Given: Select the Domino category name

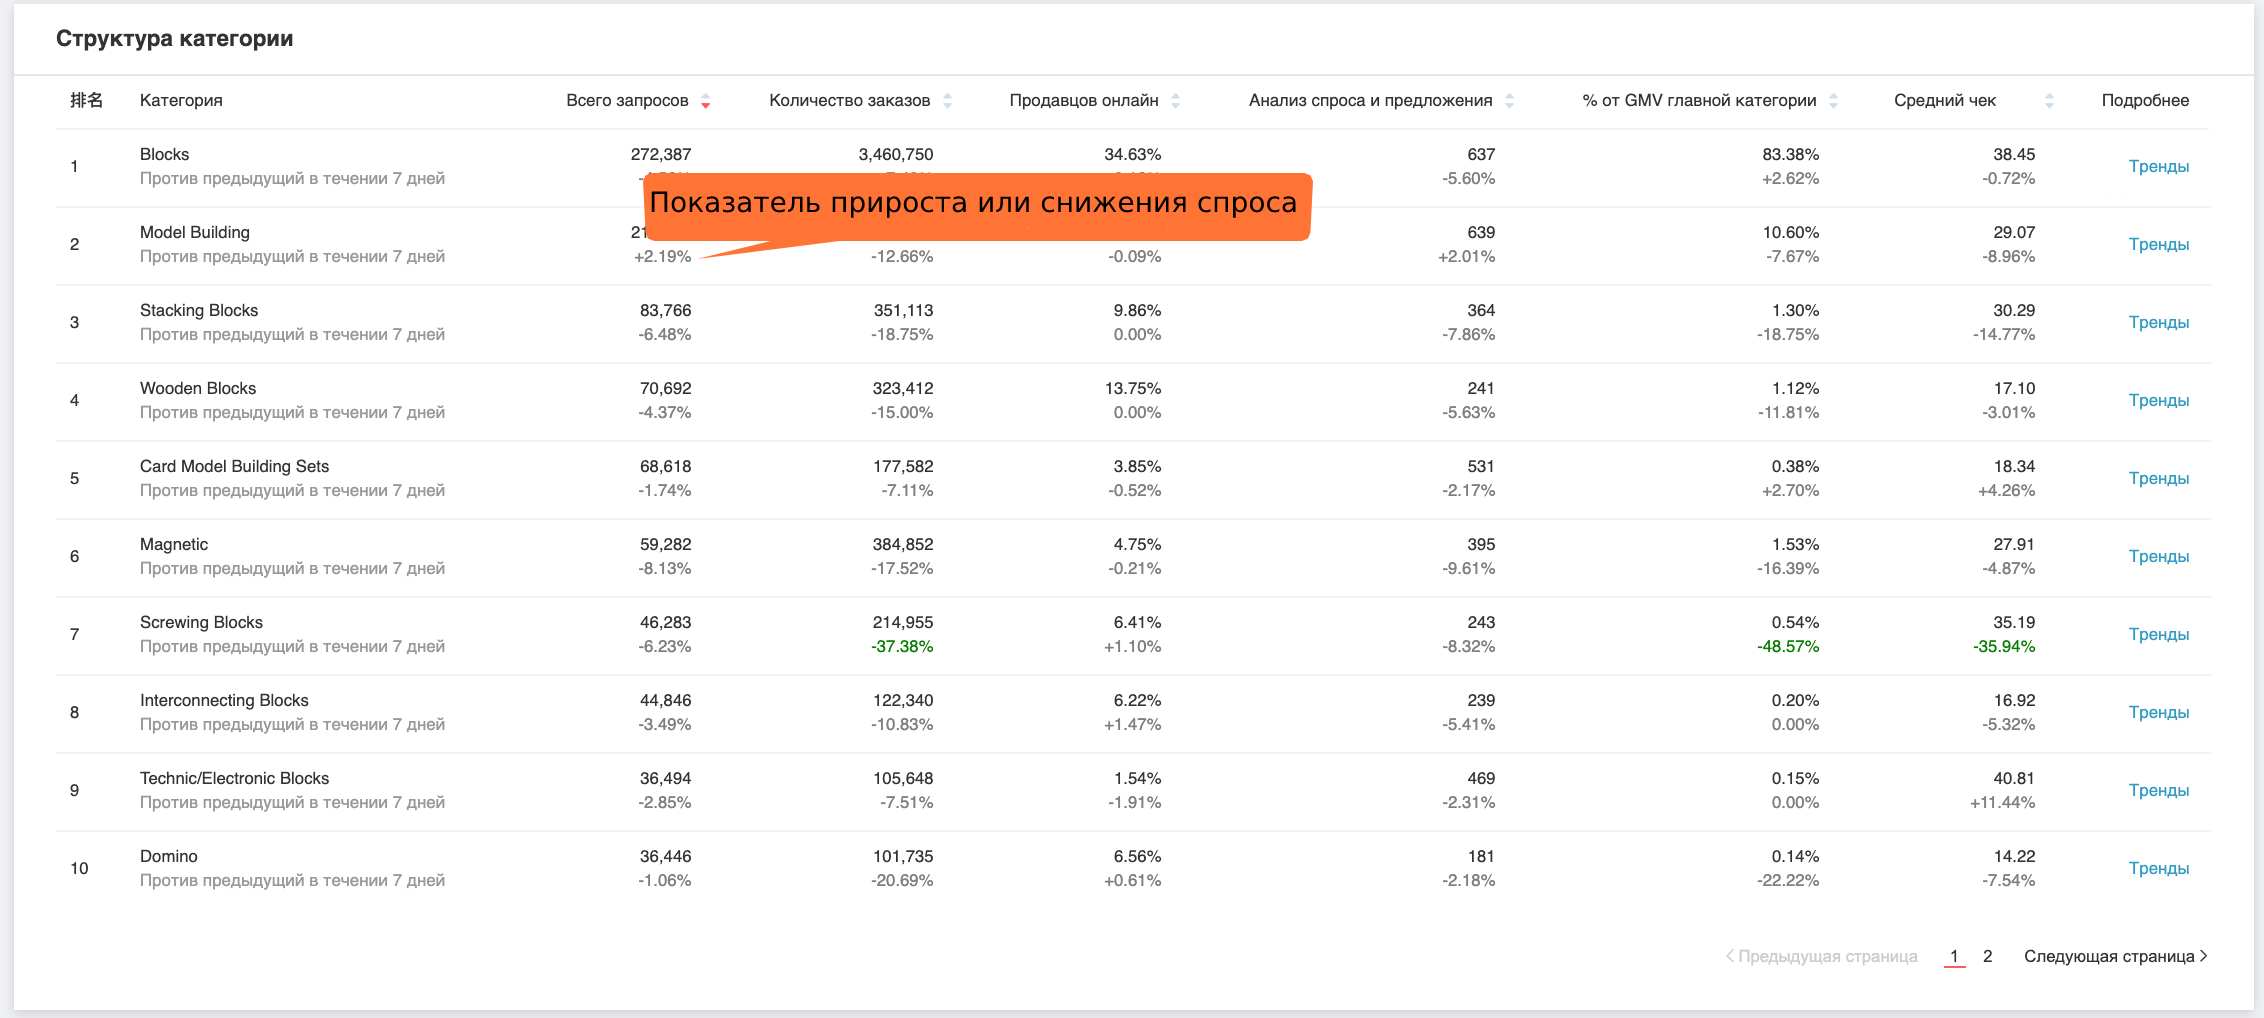Looking at the screenshot, I should click(169, 856).
